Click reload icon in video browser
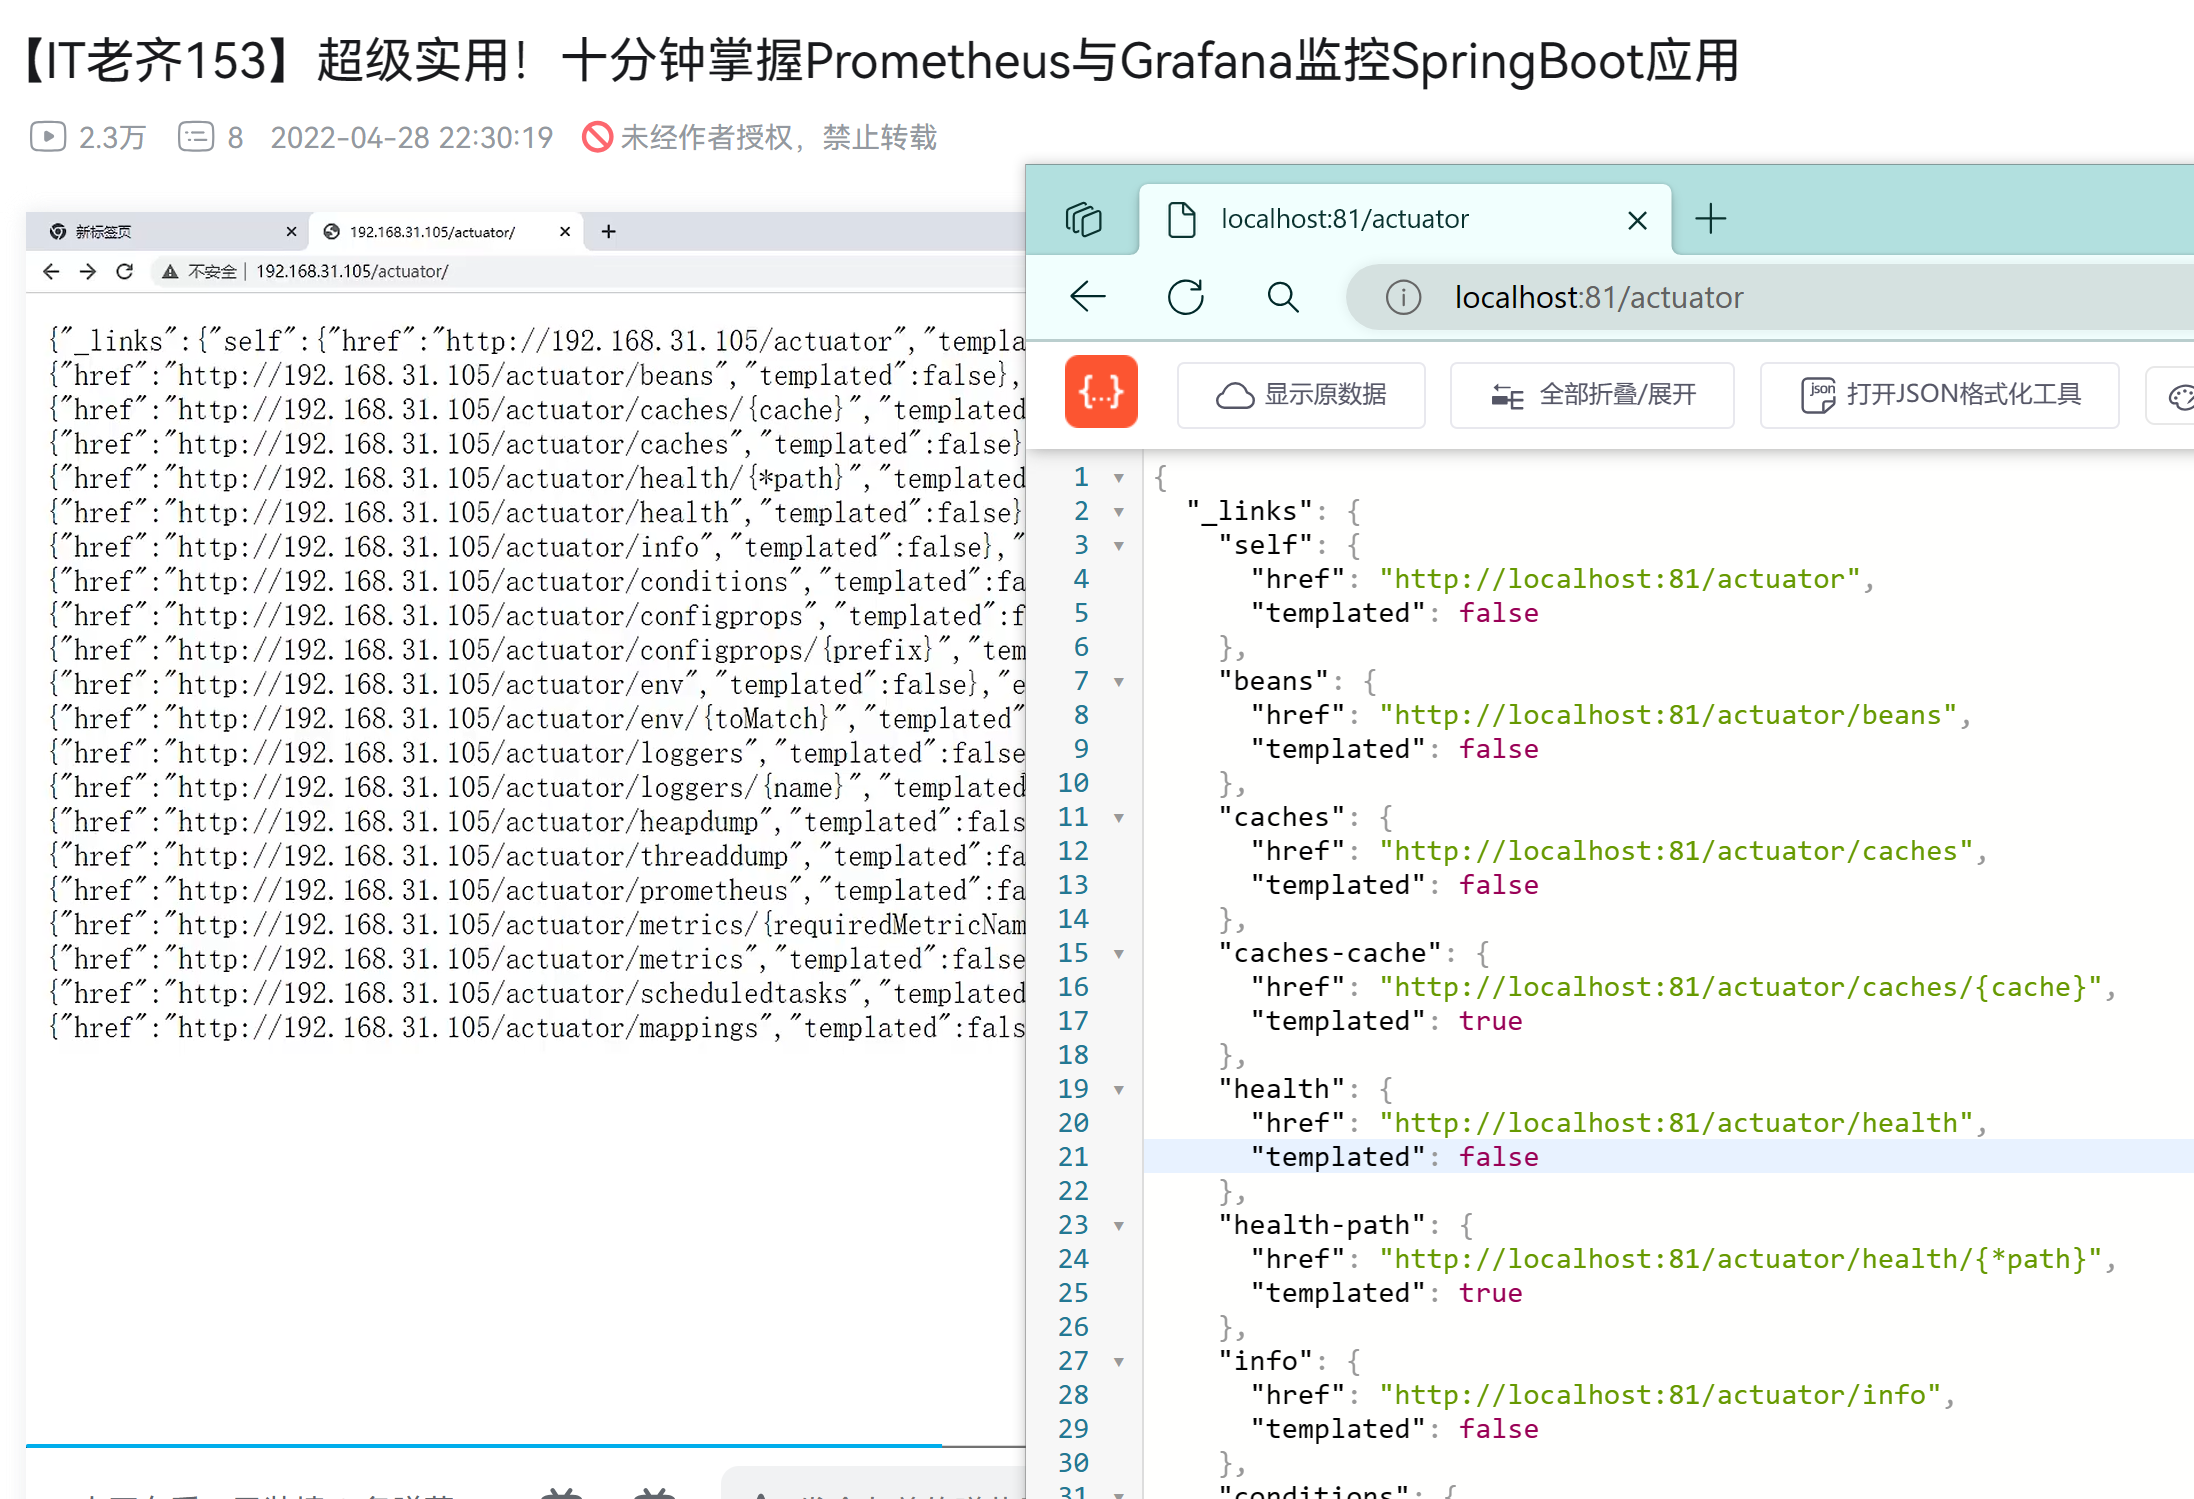This screenshot has height=1499, width=2194. click(x=124, y=271)
